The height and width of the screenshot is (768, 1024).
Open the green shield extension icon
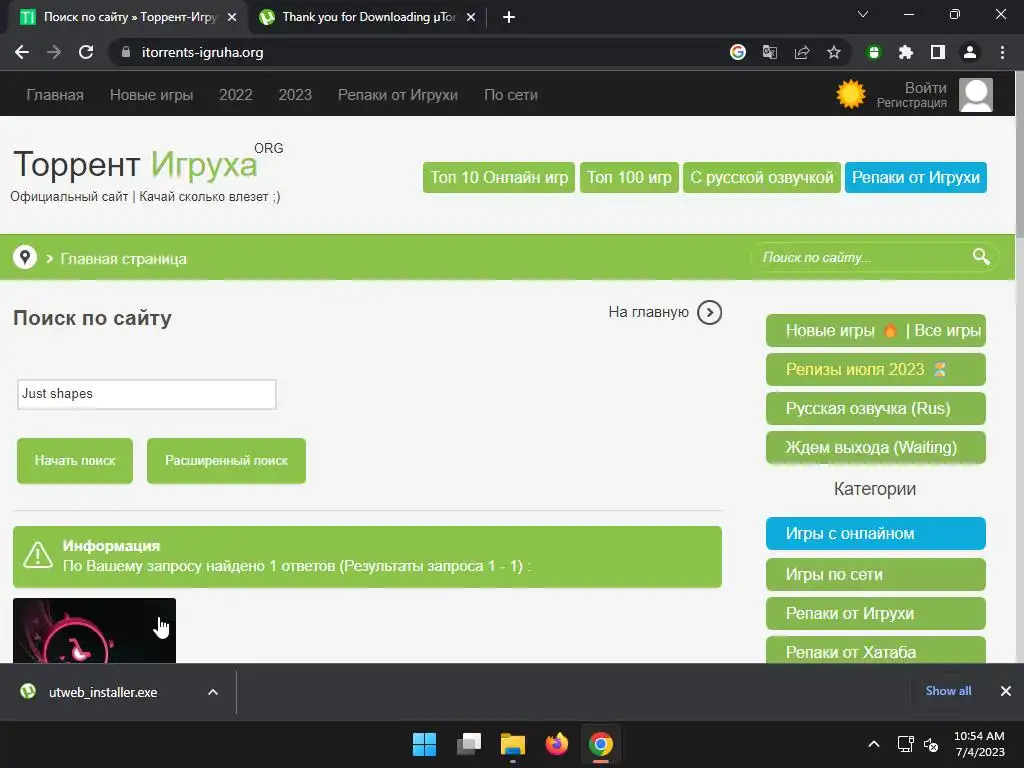(x=874, y=52)
